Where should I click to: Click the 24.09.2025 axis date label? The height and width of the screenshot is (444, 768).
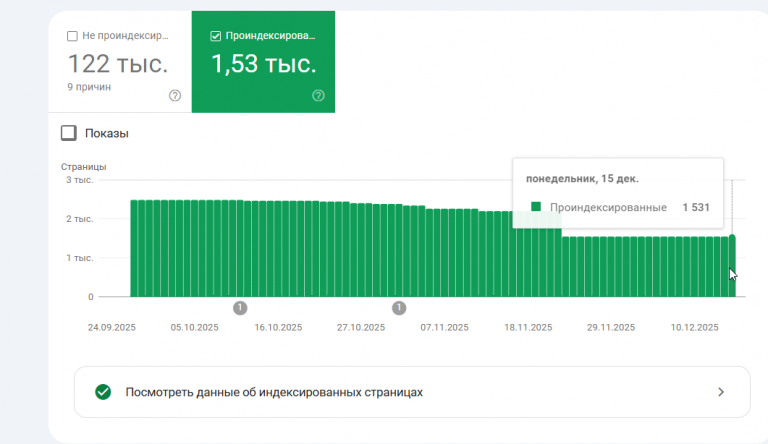112,327
